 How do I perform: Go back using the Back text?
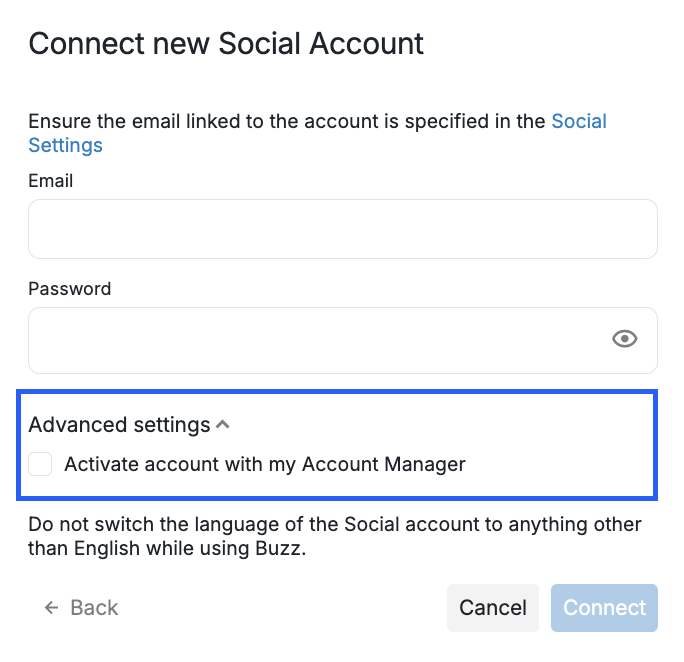(x=94, y=608)
